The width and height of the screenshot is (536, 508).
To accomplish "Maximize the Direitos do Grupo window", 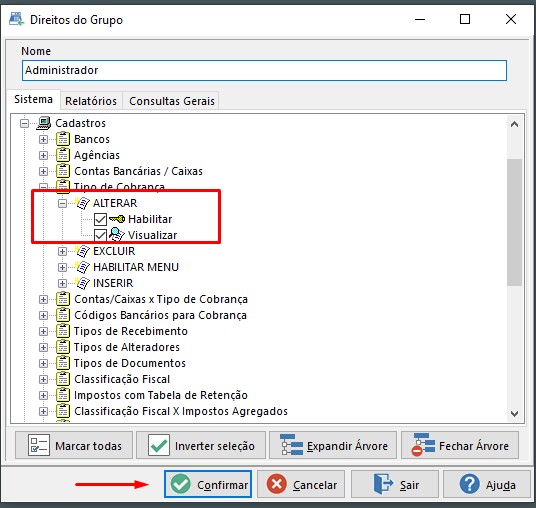I will 465,19.
